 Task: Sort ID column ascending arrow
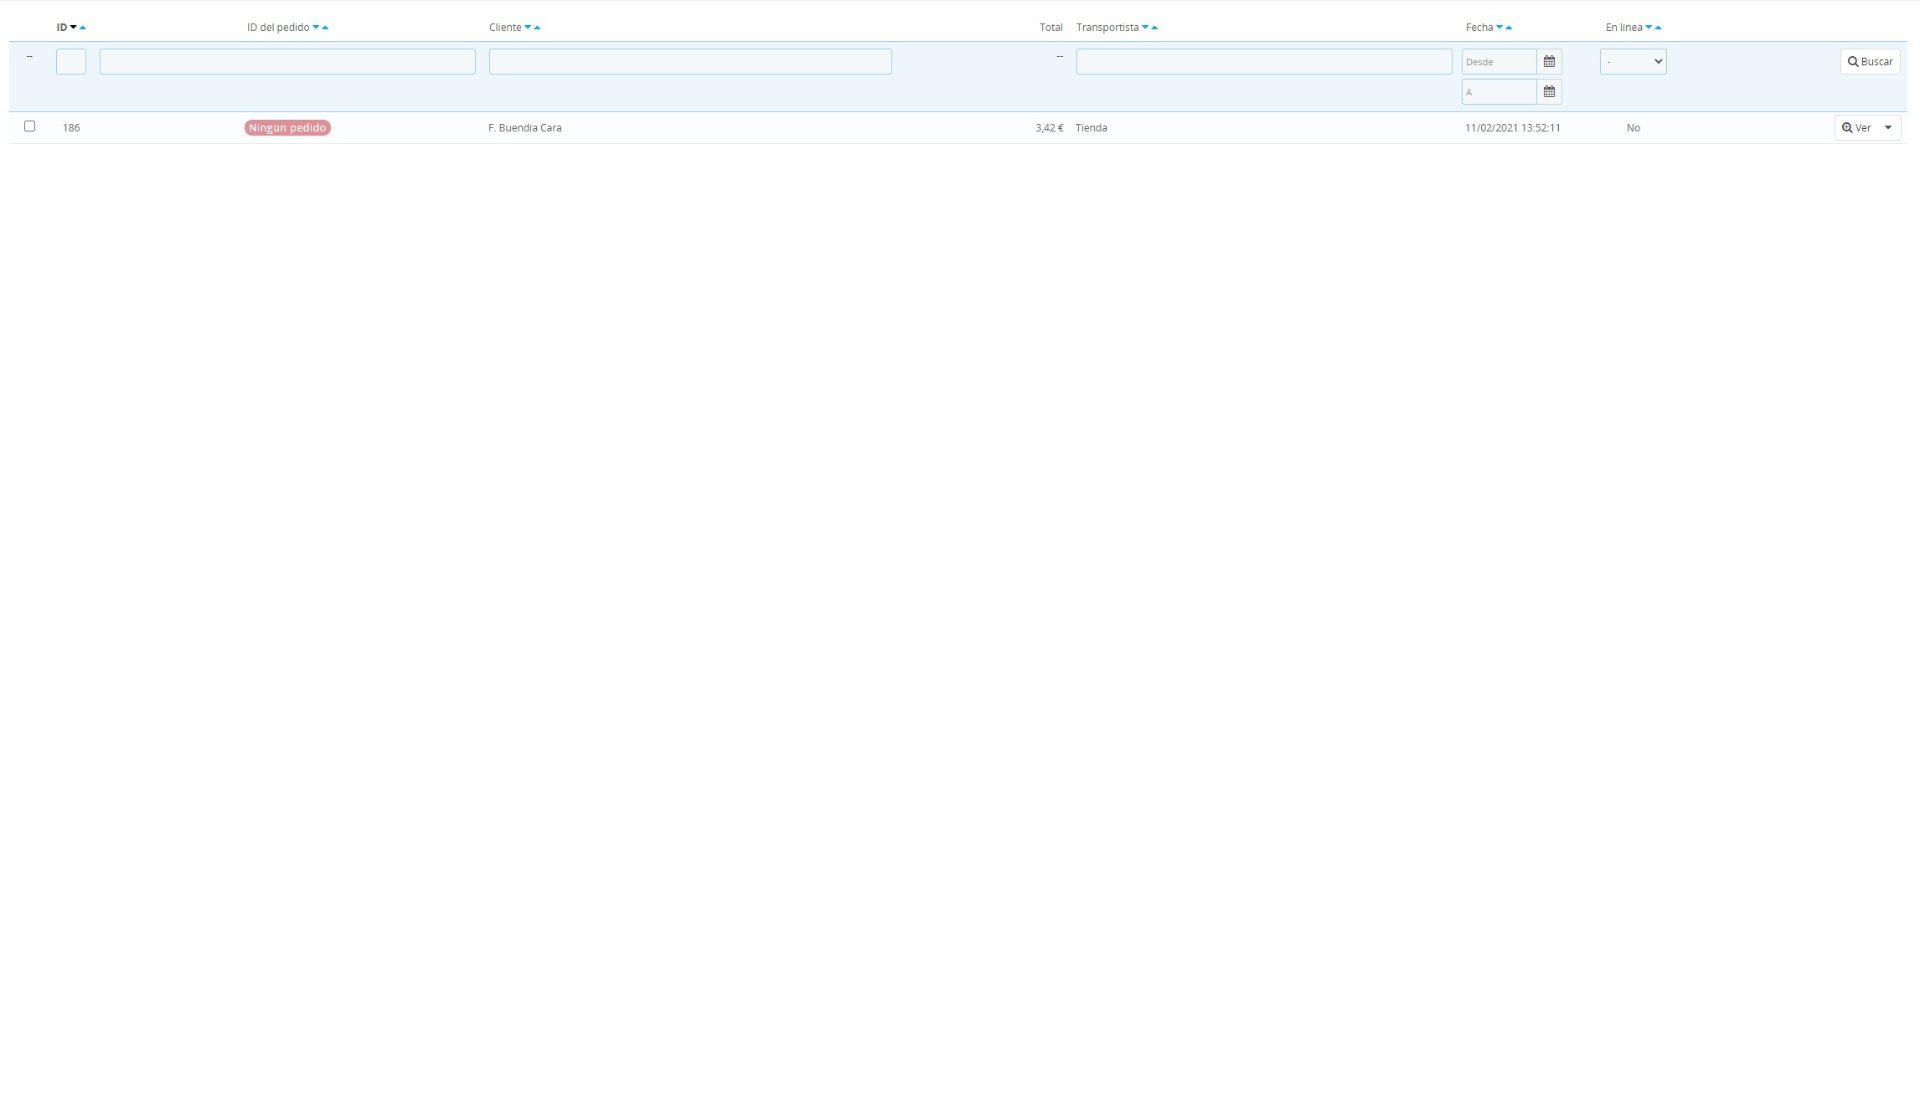tap(83, 28)
